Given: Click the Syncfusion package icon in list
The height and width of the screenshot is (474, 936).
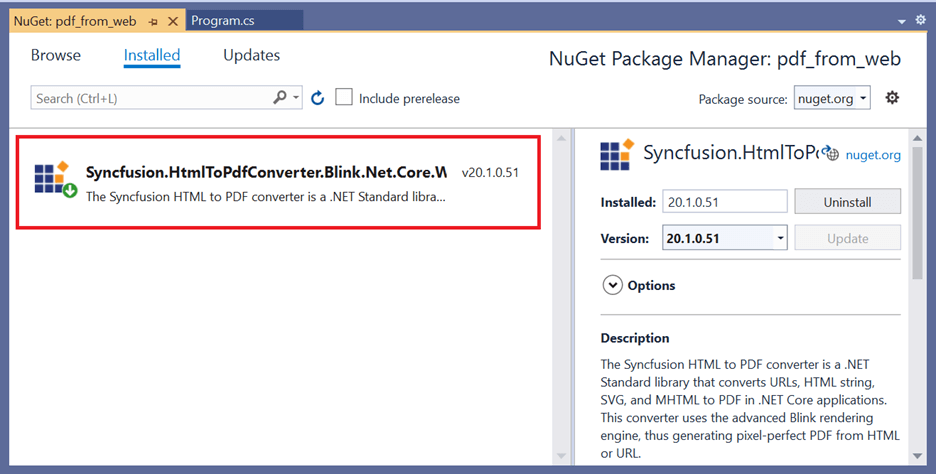Looking at the screenshot, I should (x=55, y=180).
